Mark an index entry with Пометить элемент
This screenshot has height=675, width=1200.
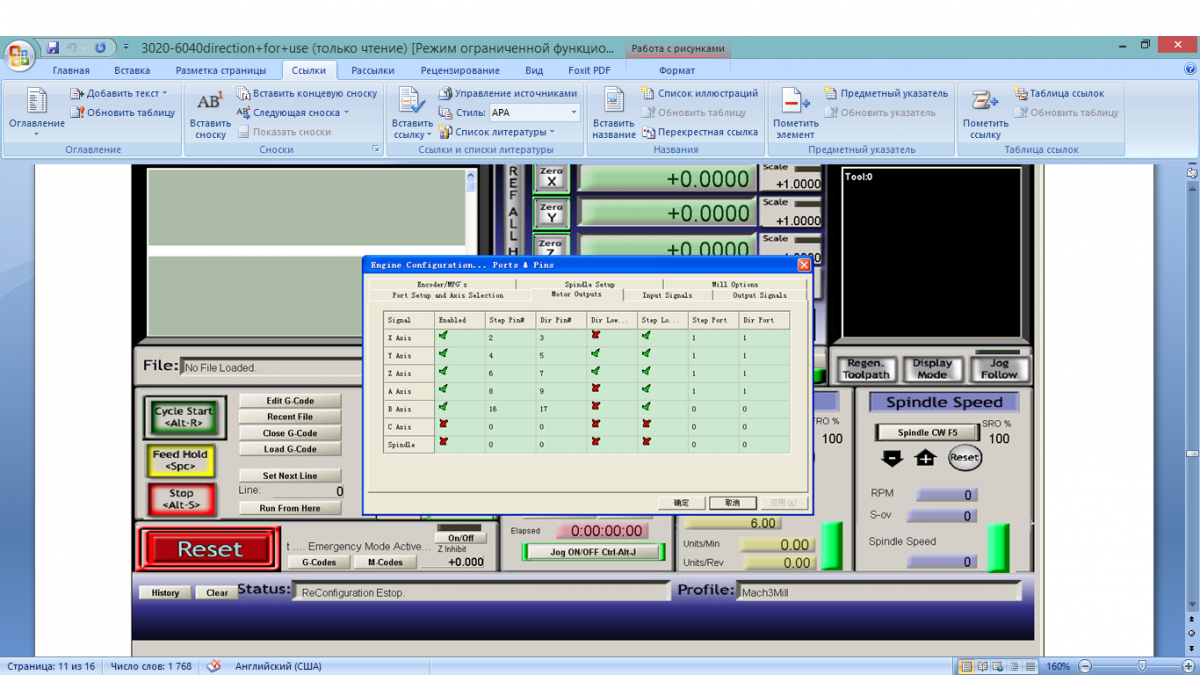(795, 114)
